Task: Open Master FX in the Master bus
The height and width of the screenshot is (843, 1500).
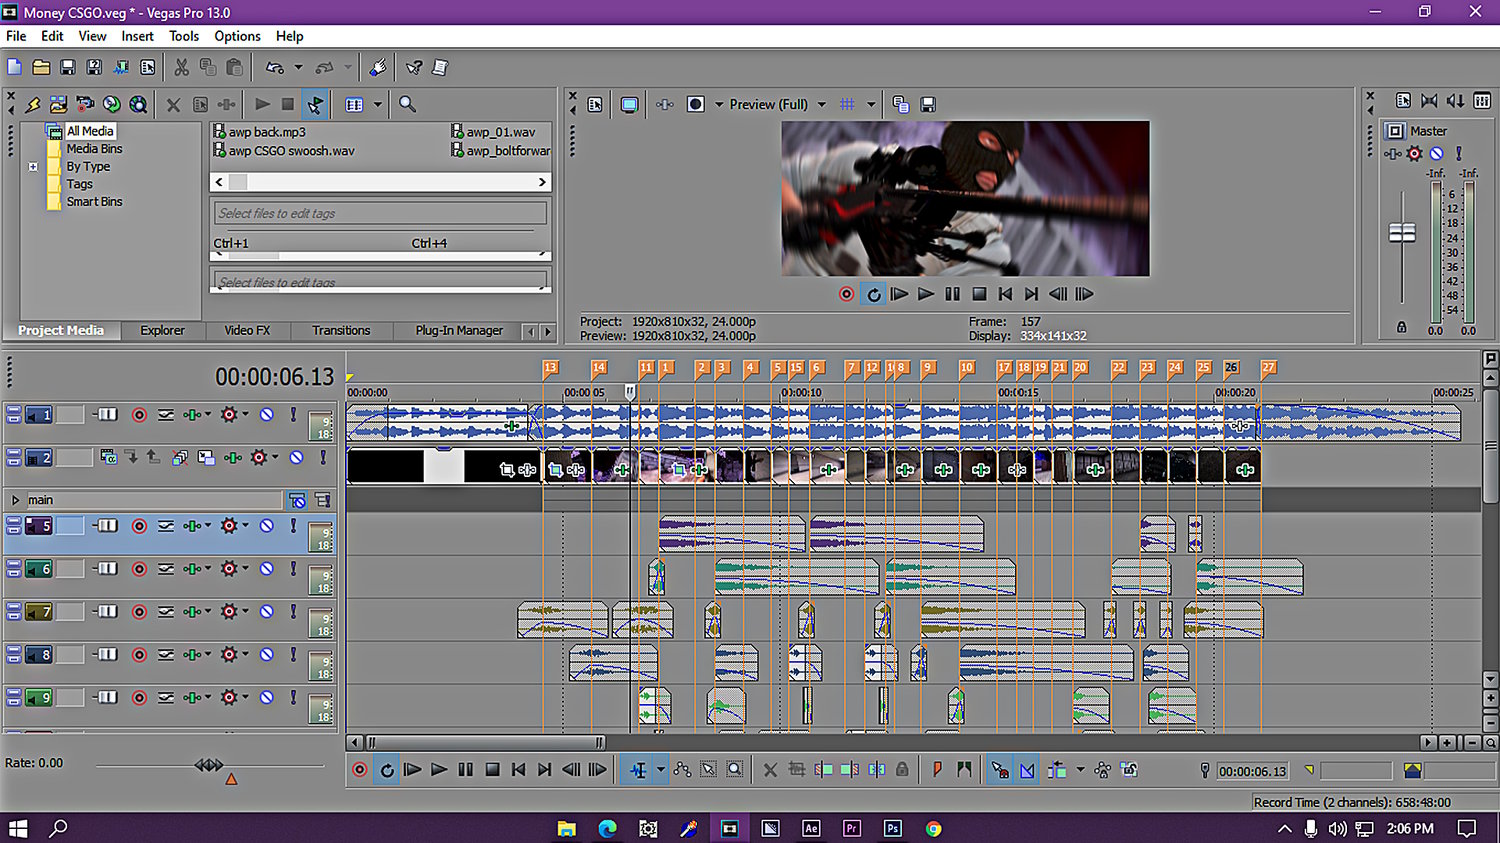Action: click(x=1393, y=154)
